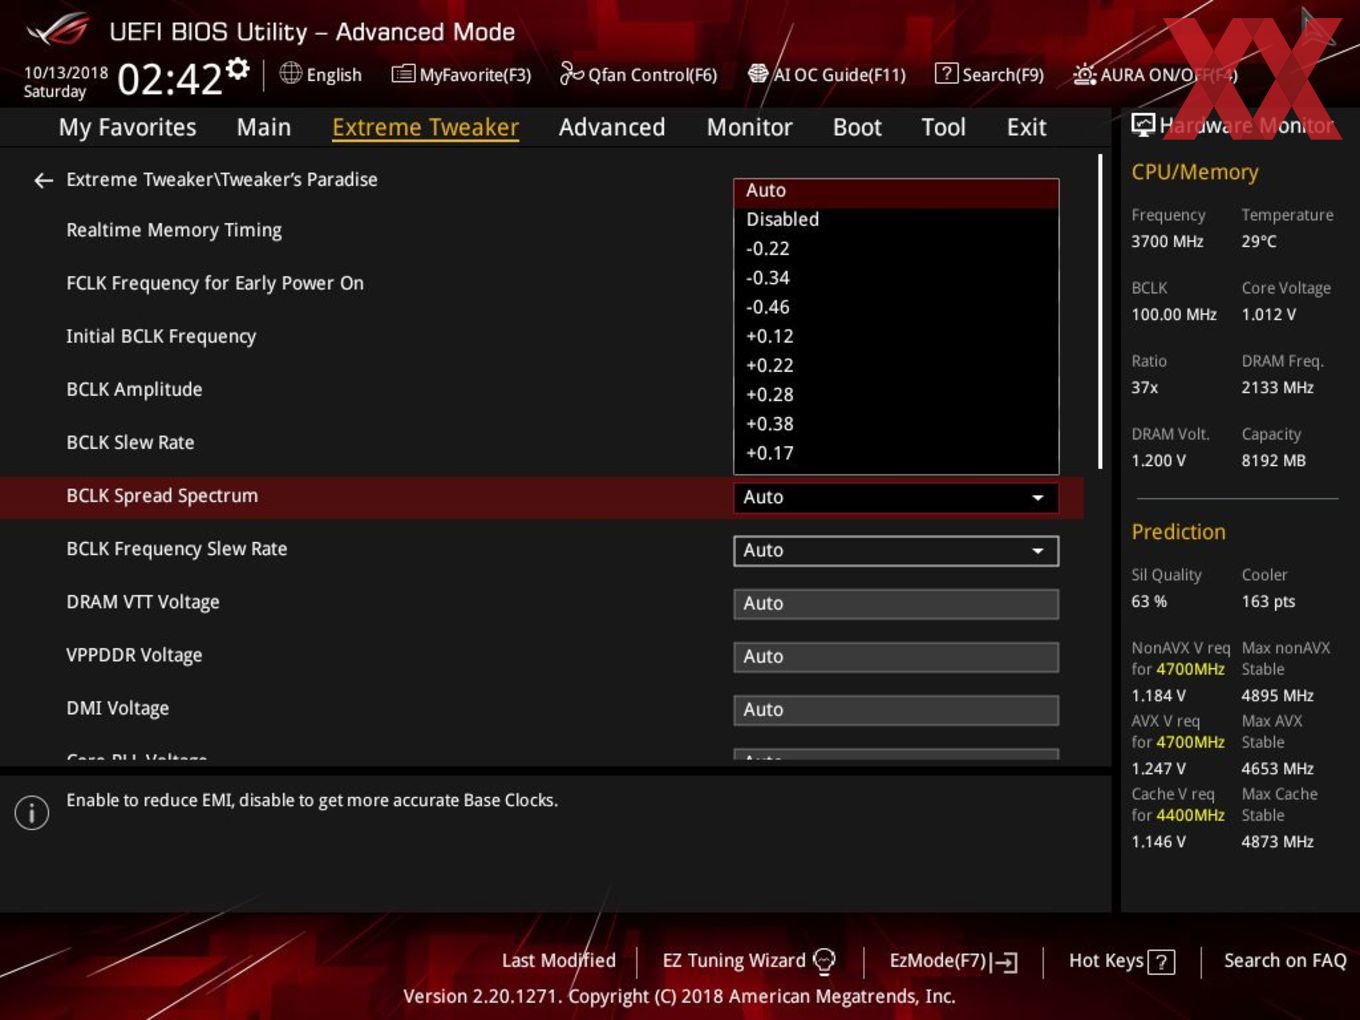The width and height of the screenshot is (1360, 1020).
Task: Switch to EzMode(F7)
Action: 953,961
